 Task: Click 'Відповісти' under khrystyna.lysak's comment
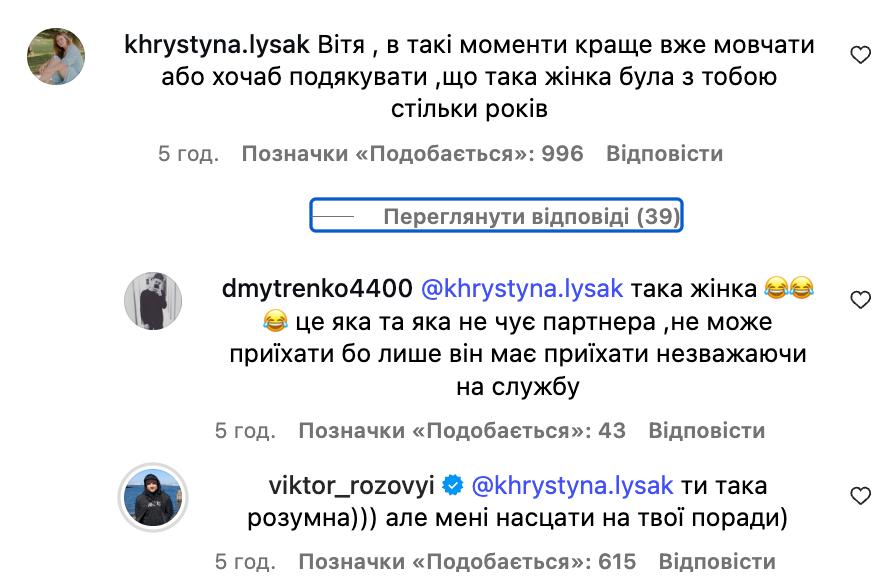tap(664, 154)
